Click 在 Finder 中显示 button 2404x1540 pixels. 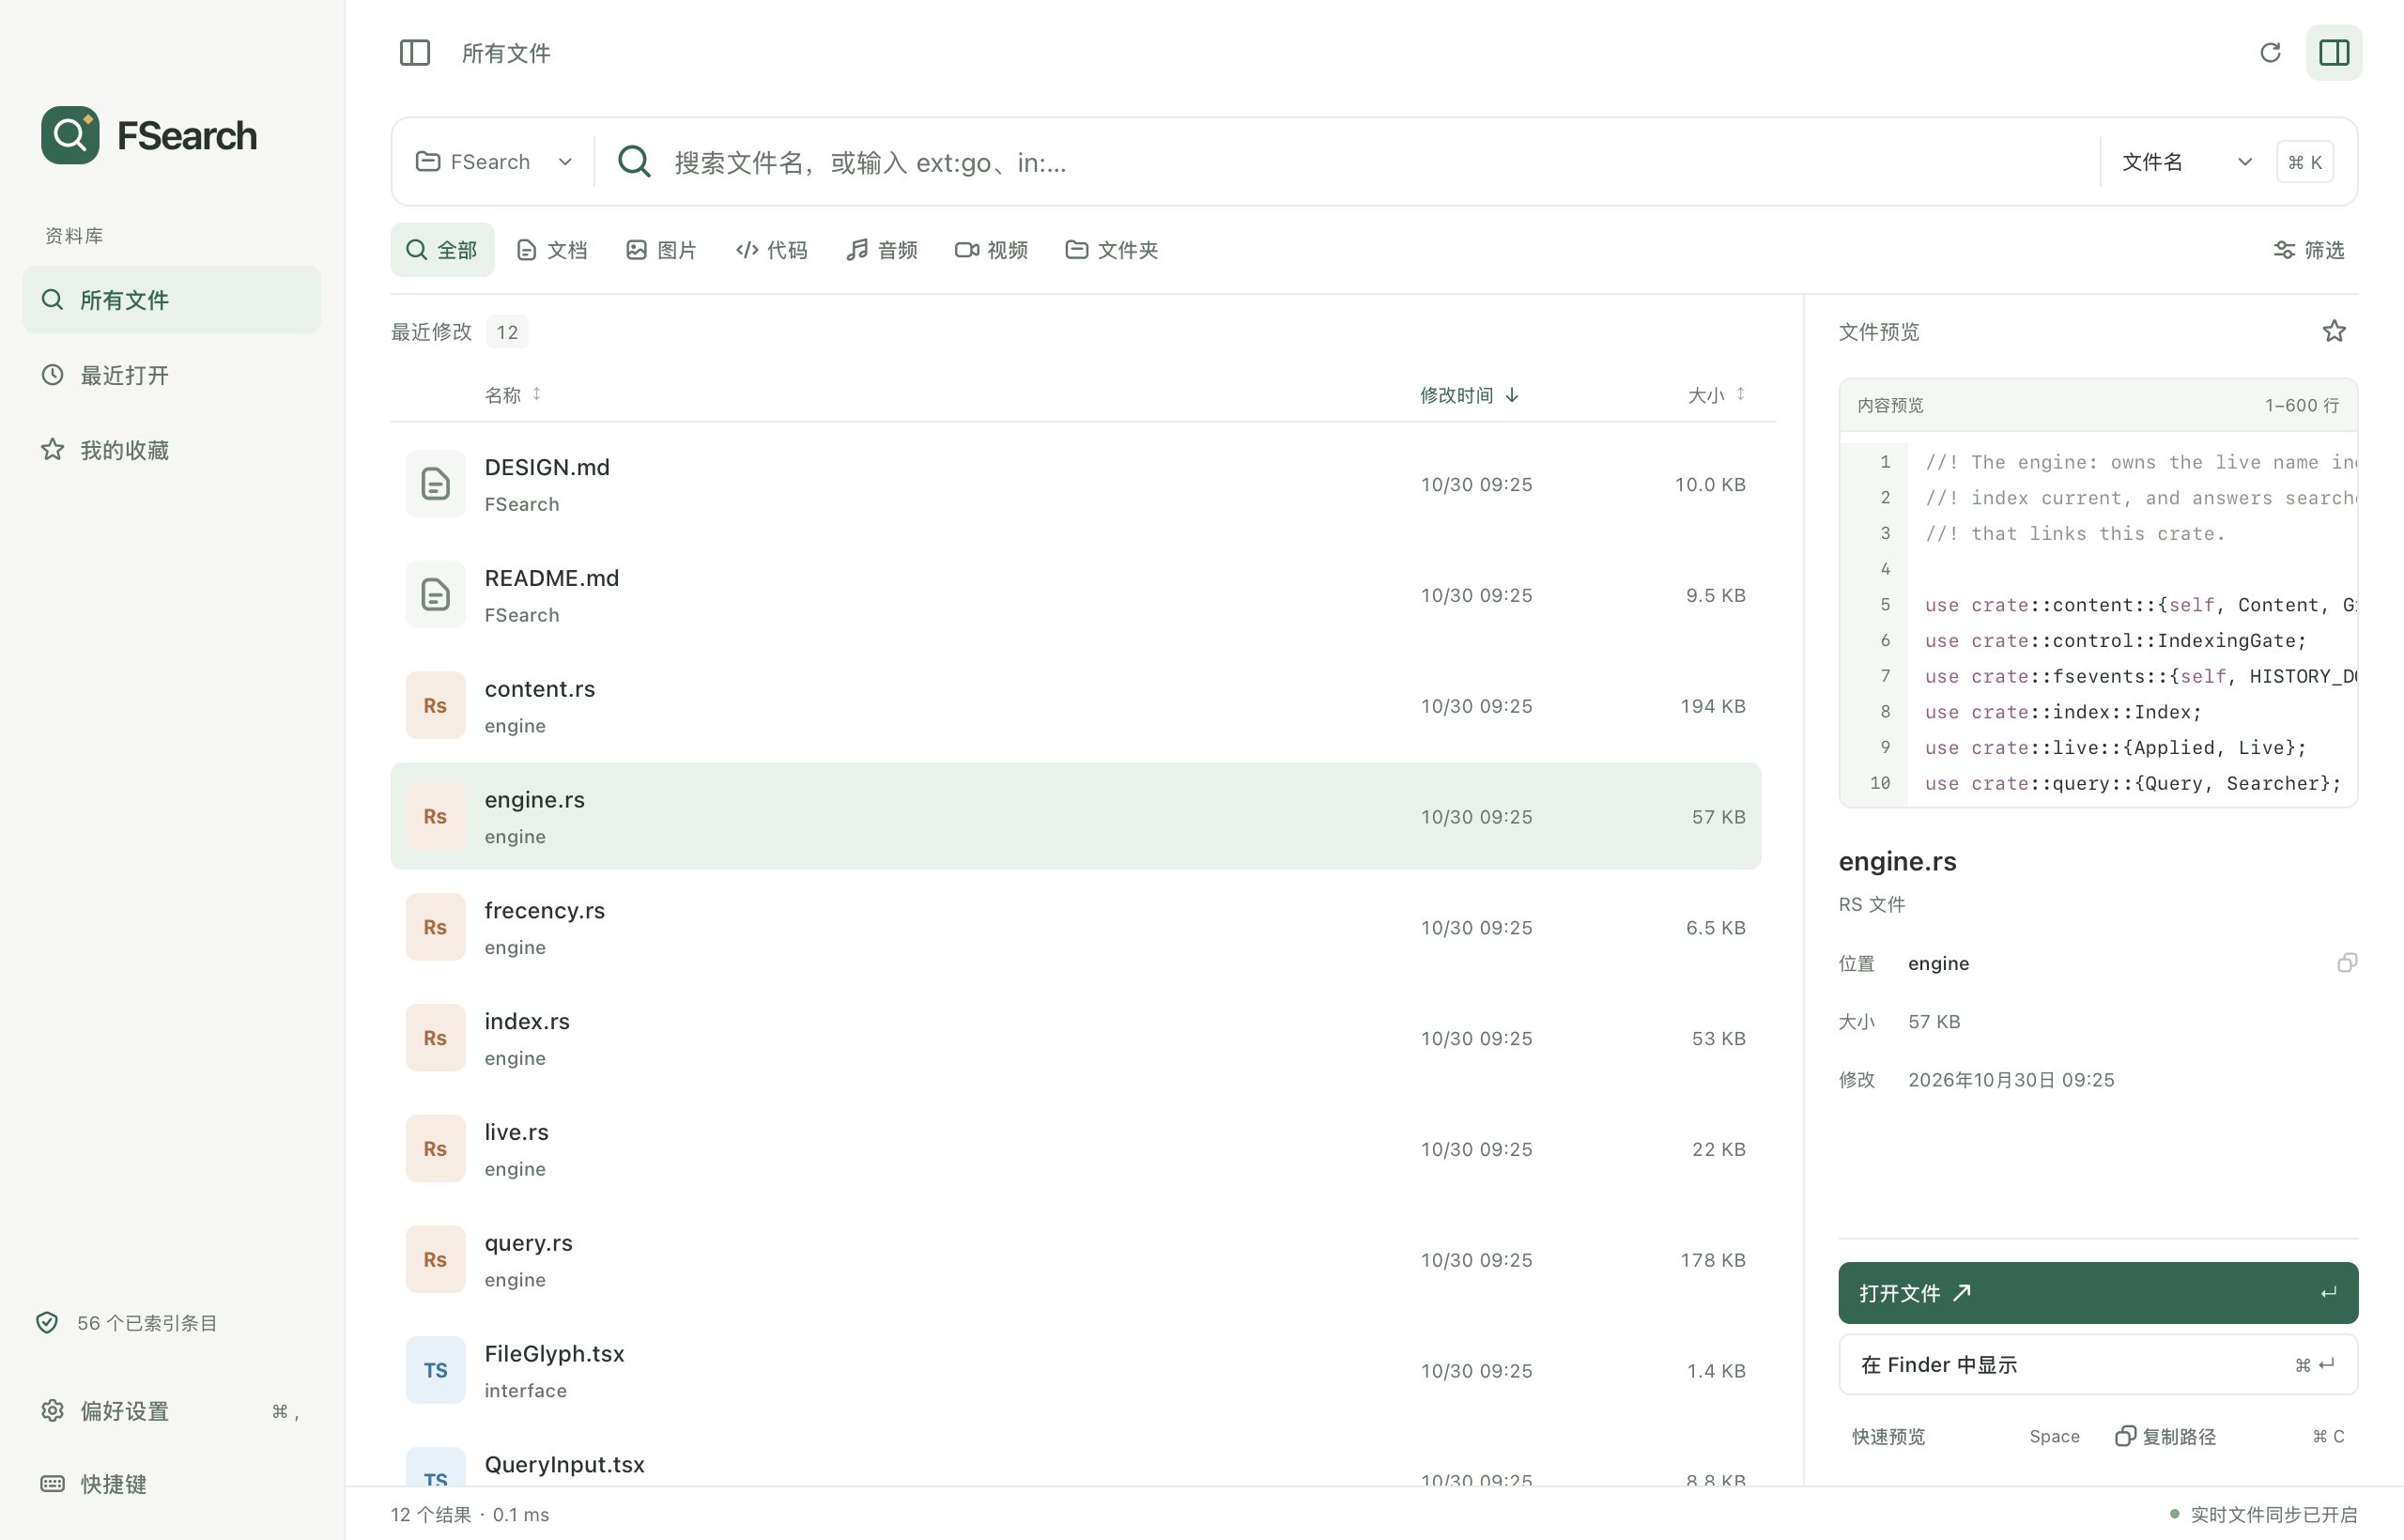[x=2098, y=1365]
